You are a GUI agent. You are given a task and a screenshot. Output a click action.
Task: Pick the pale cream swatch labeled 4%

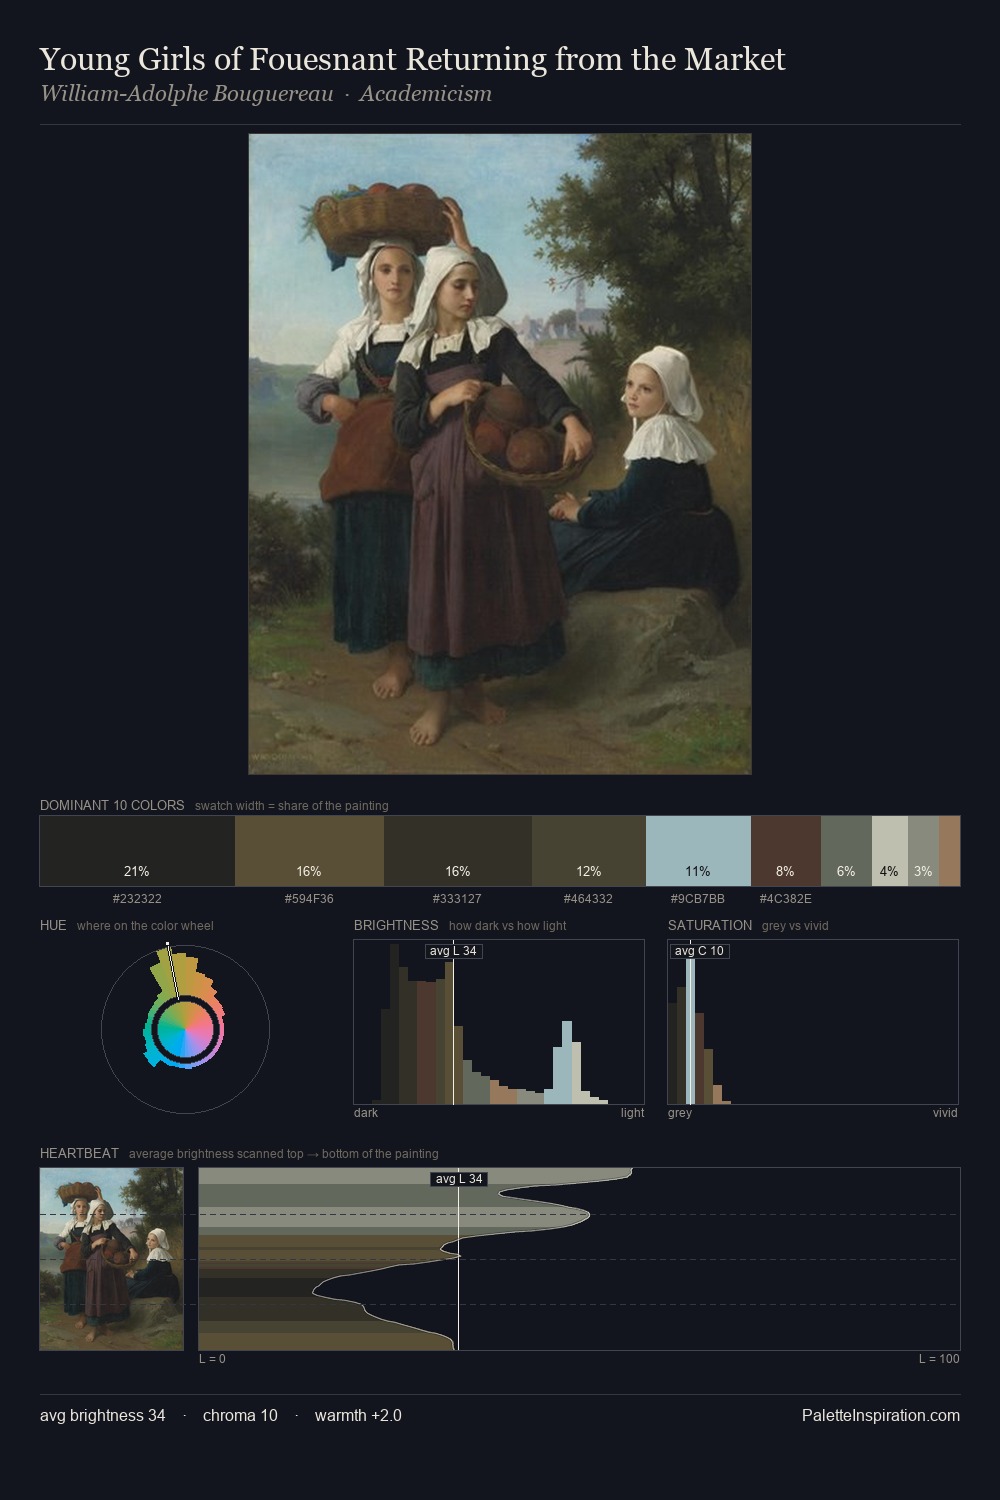(890, 851)
